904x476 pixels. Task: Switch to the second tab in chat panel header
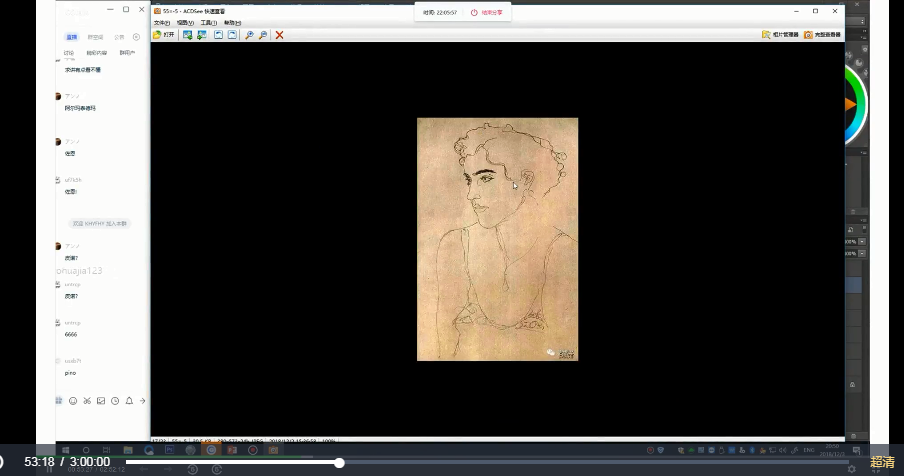(95, 37)
